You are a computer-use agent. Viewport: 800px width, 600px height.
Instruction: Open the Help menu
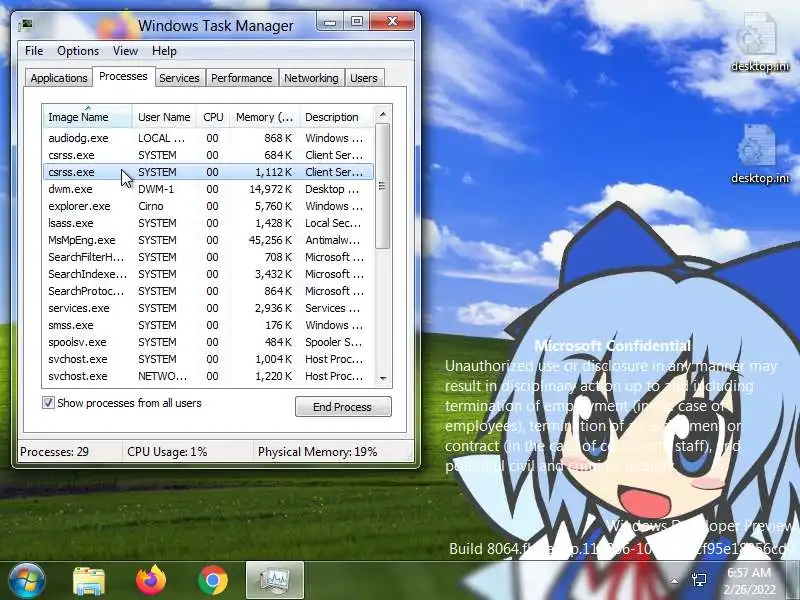[164, 51]
